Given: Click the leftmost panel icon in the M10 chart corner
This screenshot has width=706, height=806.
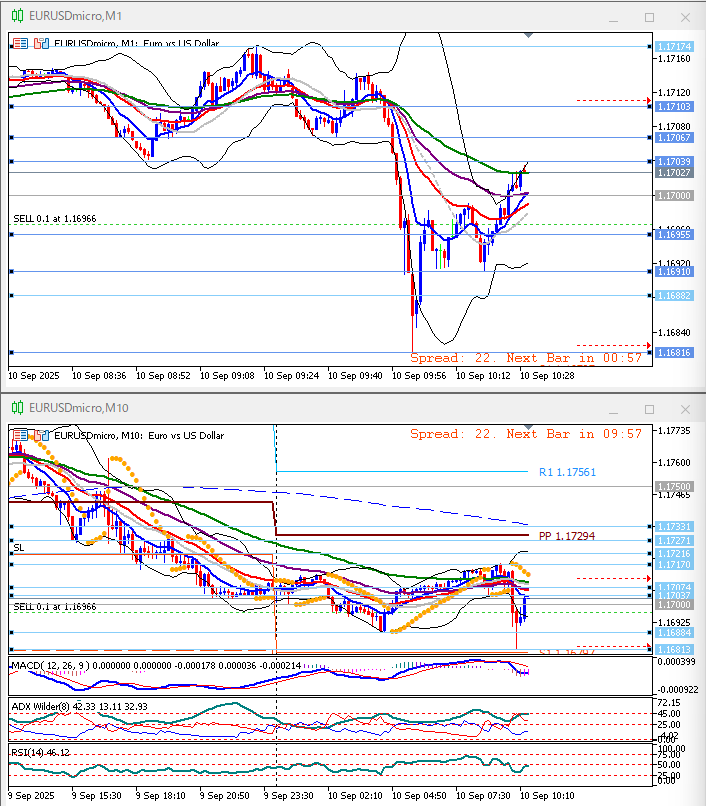Looking at the screenshot, I should (x=20, y=435).
